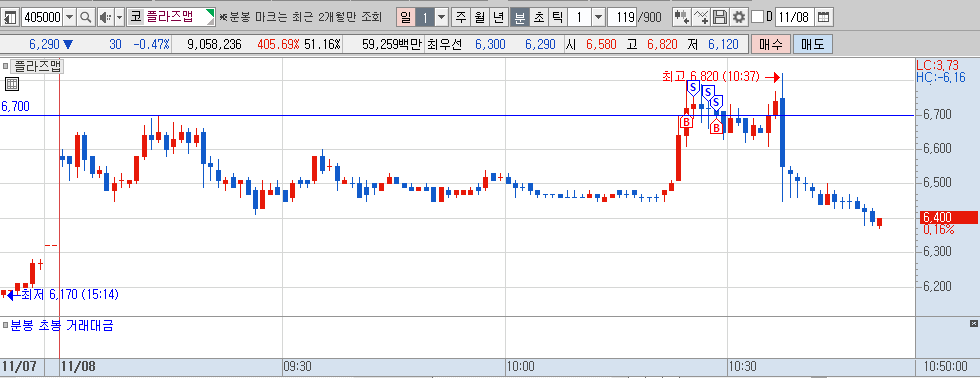The width and height of the screenshot is (980, 378).
Task: Select the 초 (second) chart period
Action: [x=538, y=17]
